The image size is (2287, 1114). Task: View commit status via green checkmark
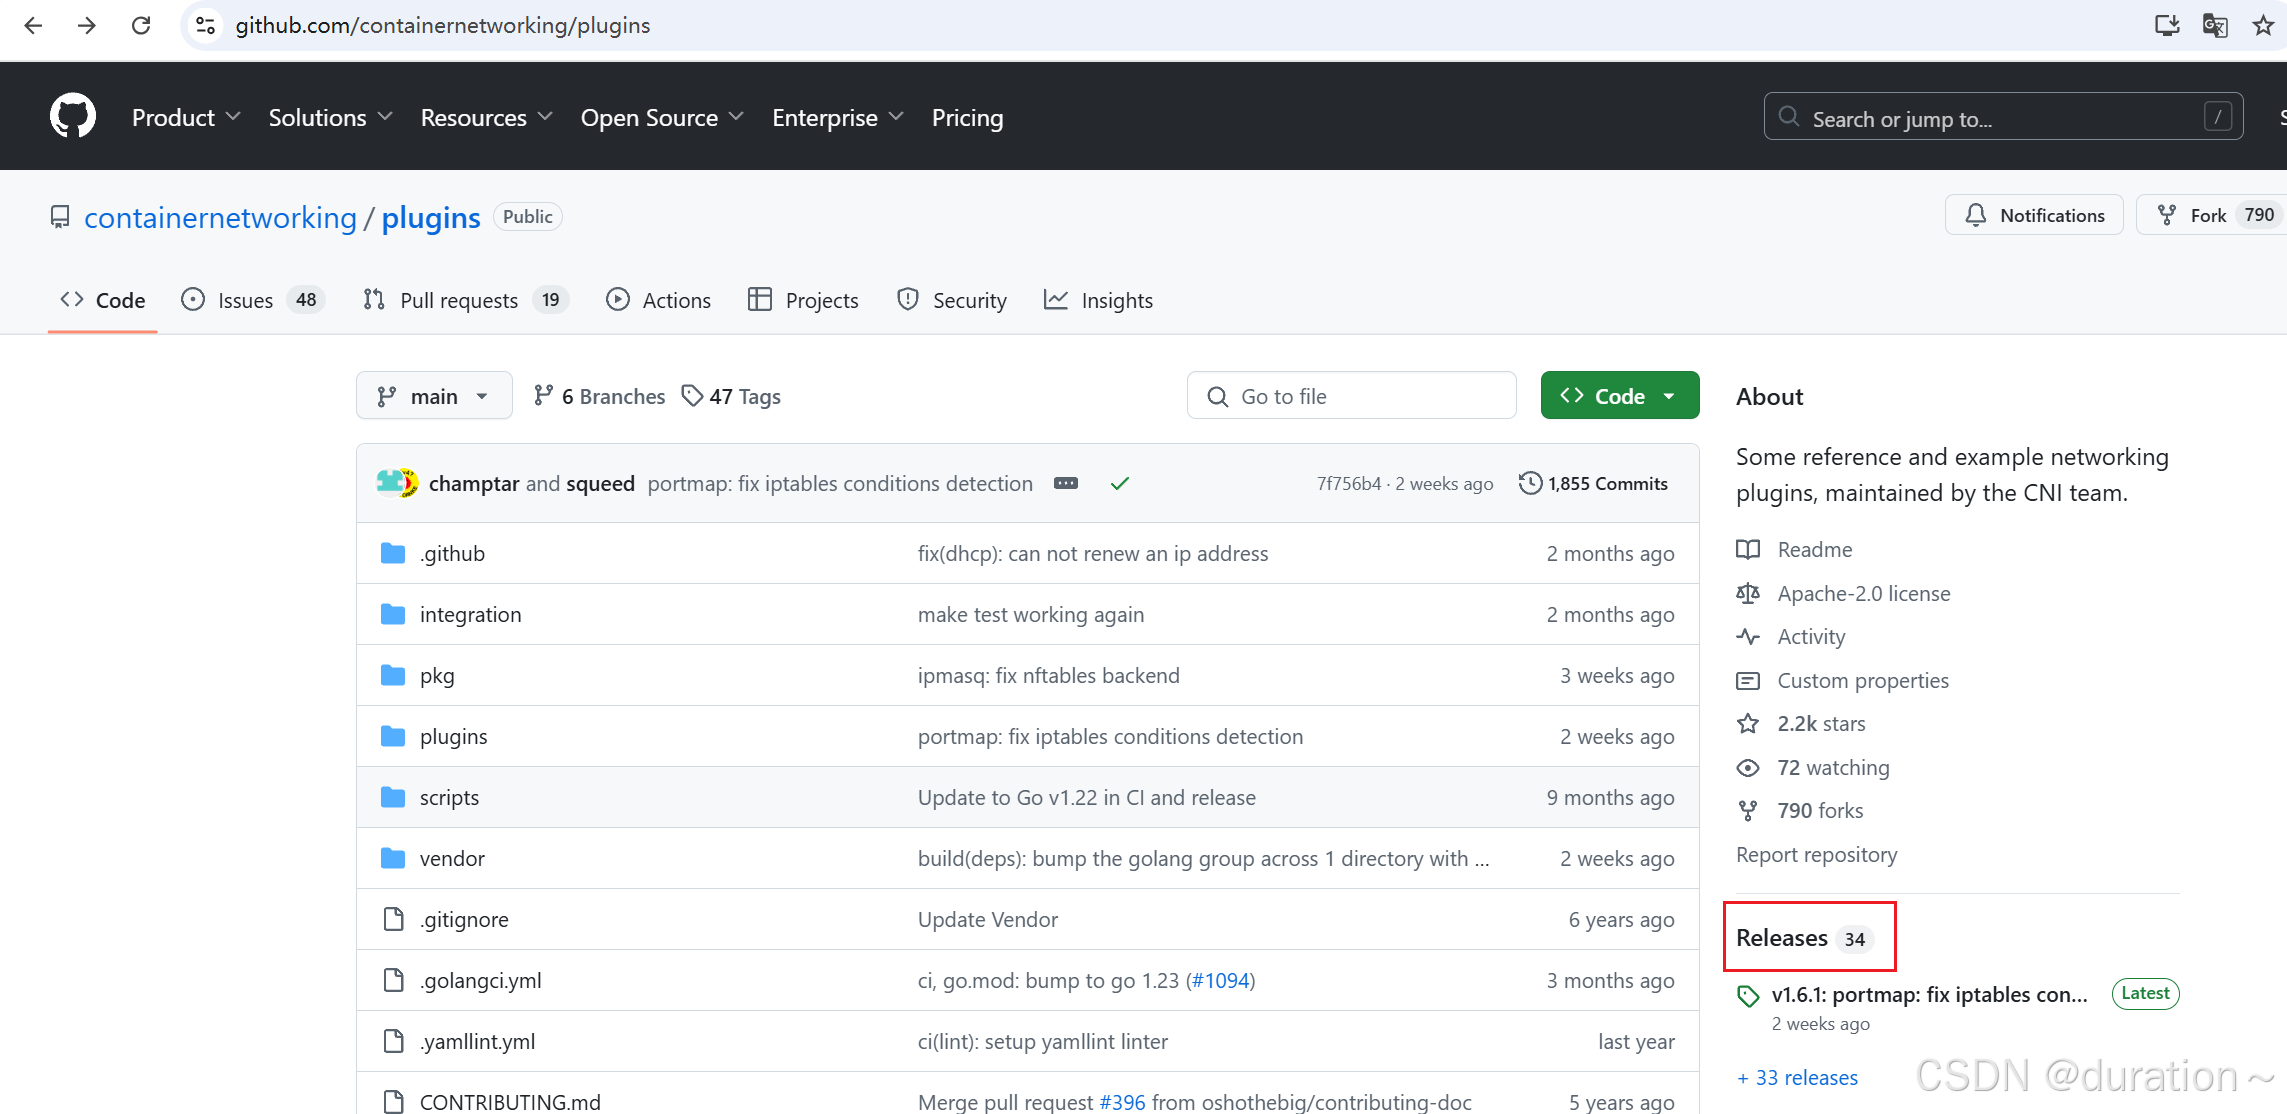[1119, 483]
